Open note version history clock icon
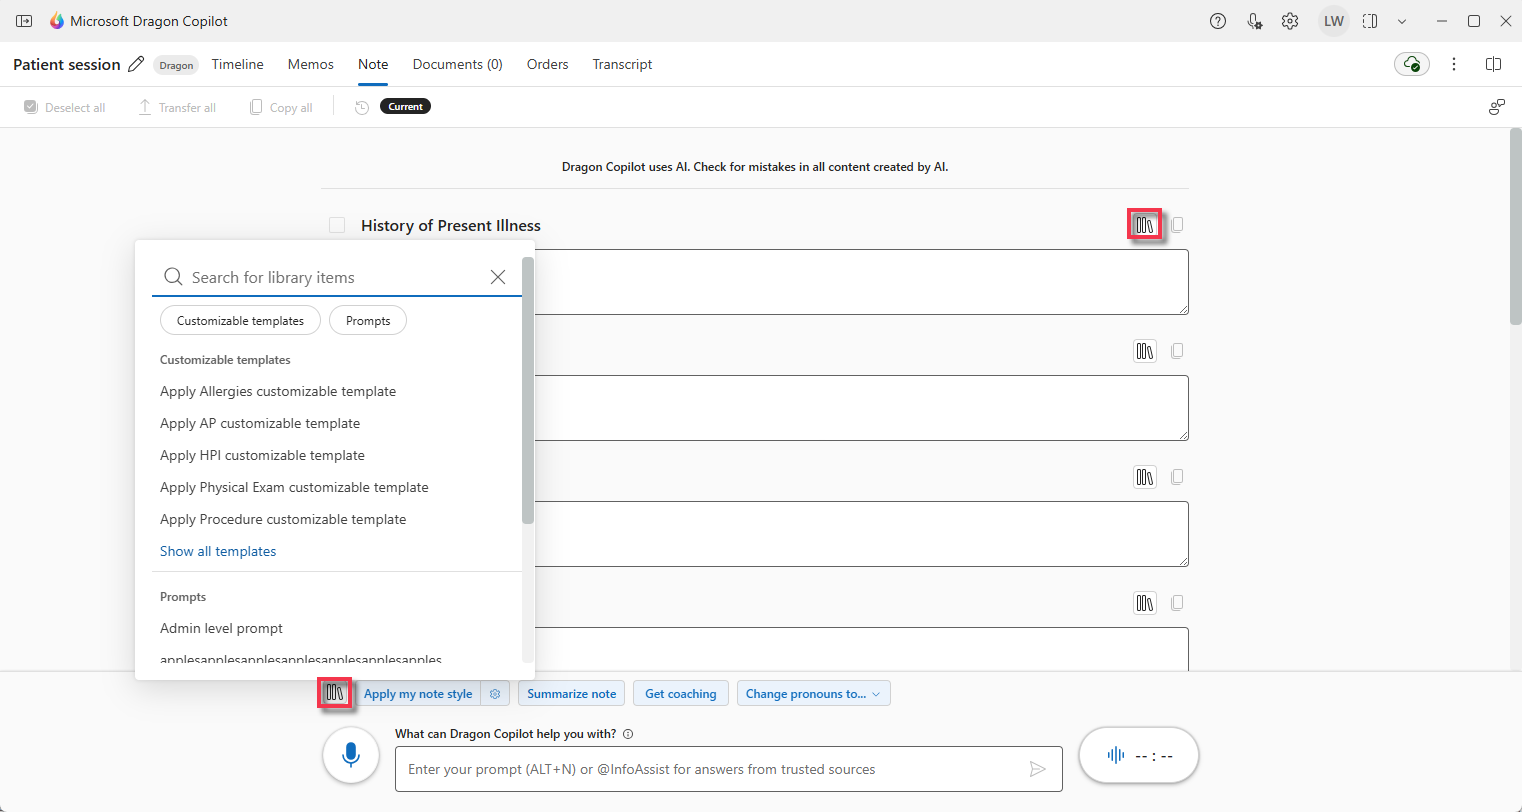The height and width of the screenshot is (812, 1522). [362, 107]
